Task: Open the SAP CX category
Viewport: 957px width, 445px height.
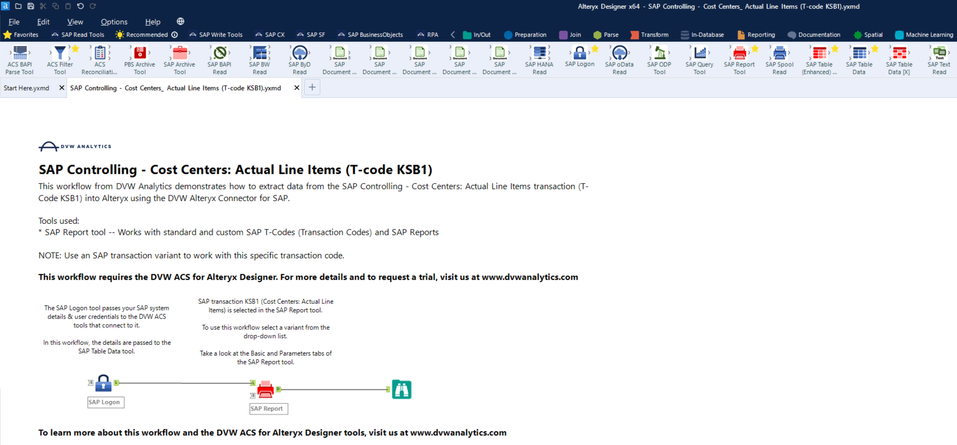Action: 270,35
